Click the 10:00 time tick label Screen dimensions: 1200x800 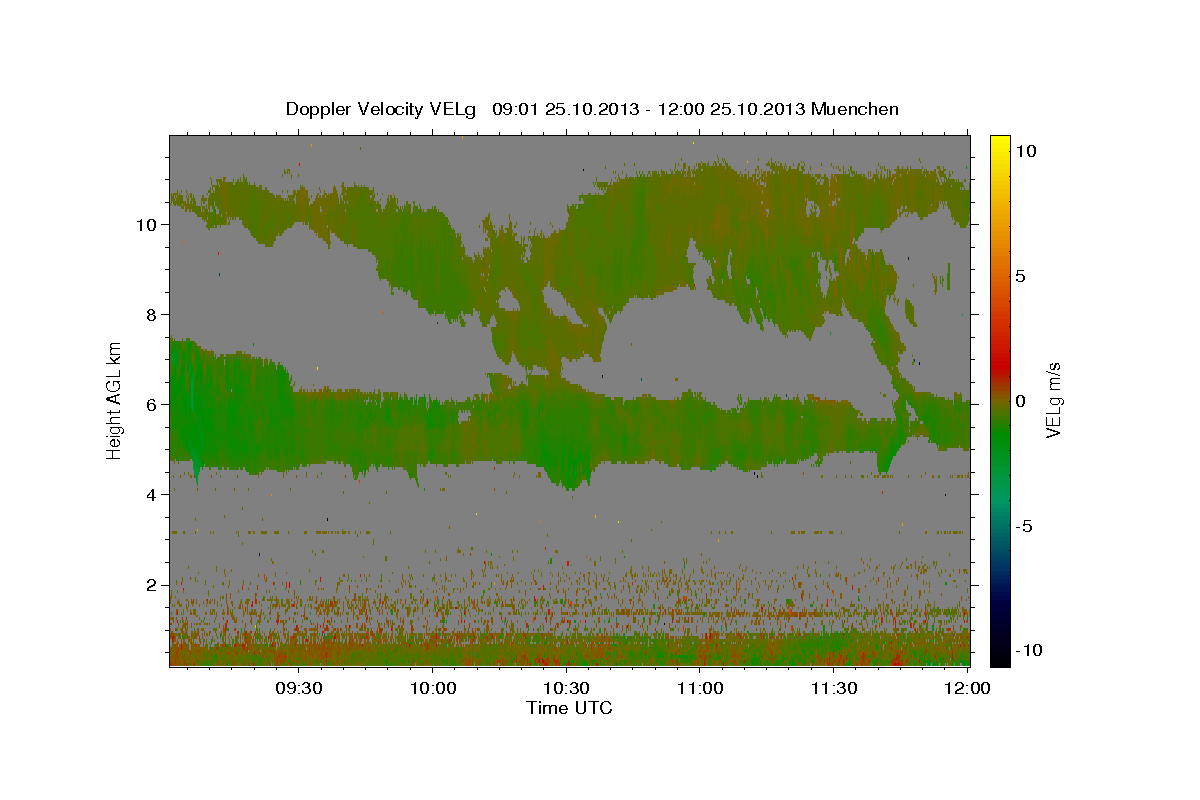point(432,688)
